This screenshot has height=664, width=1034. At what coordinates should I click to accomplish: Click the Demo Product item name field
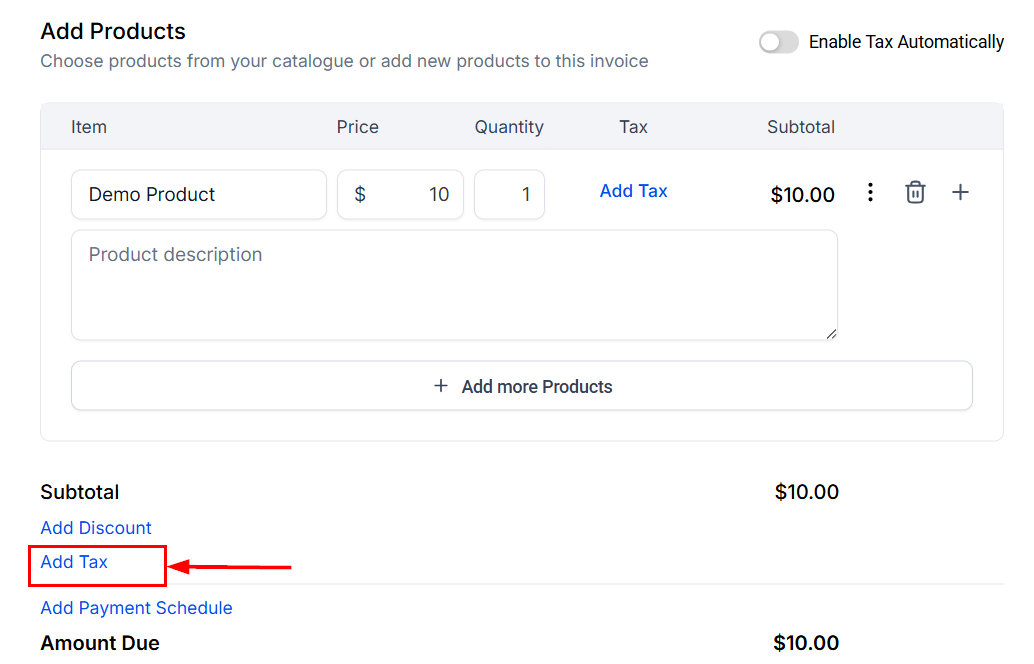pyautogui.click(x=198, y=195)
